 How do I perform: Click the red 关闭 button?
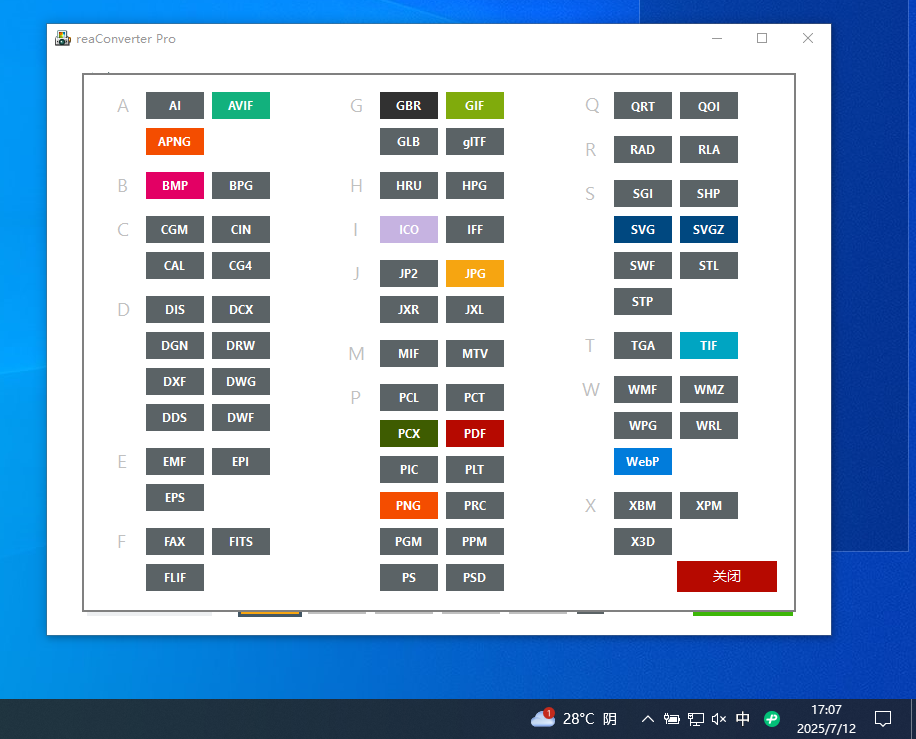coord(727,577)
